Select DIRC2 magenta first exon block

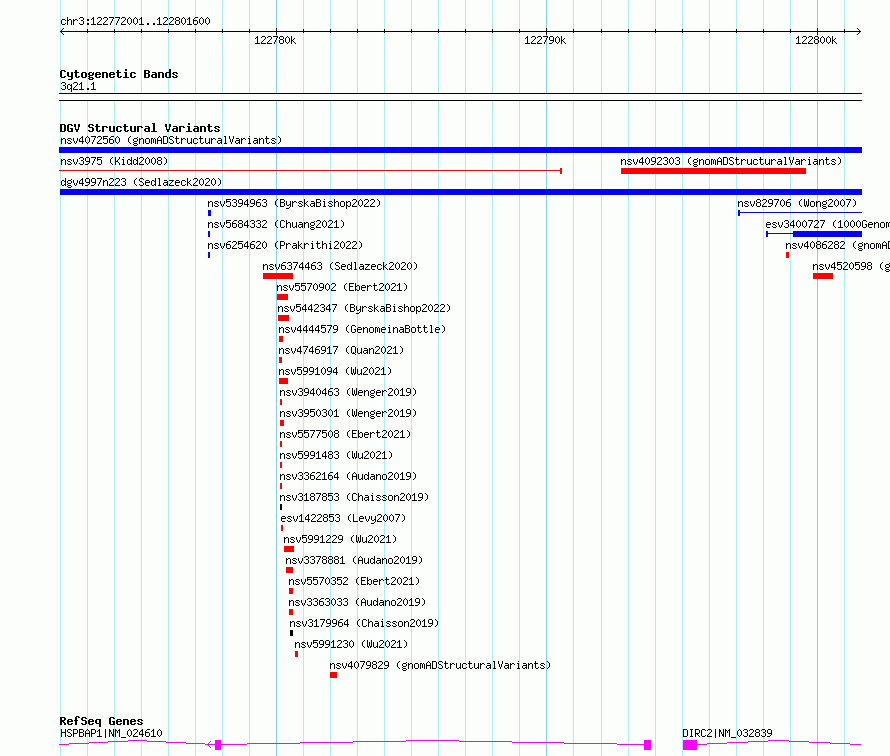[x=690, y=745]
